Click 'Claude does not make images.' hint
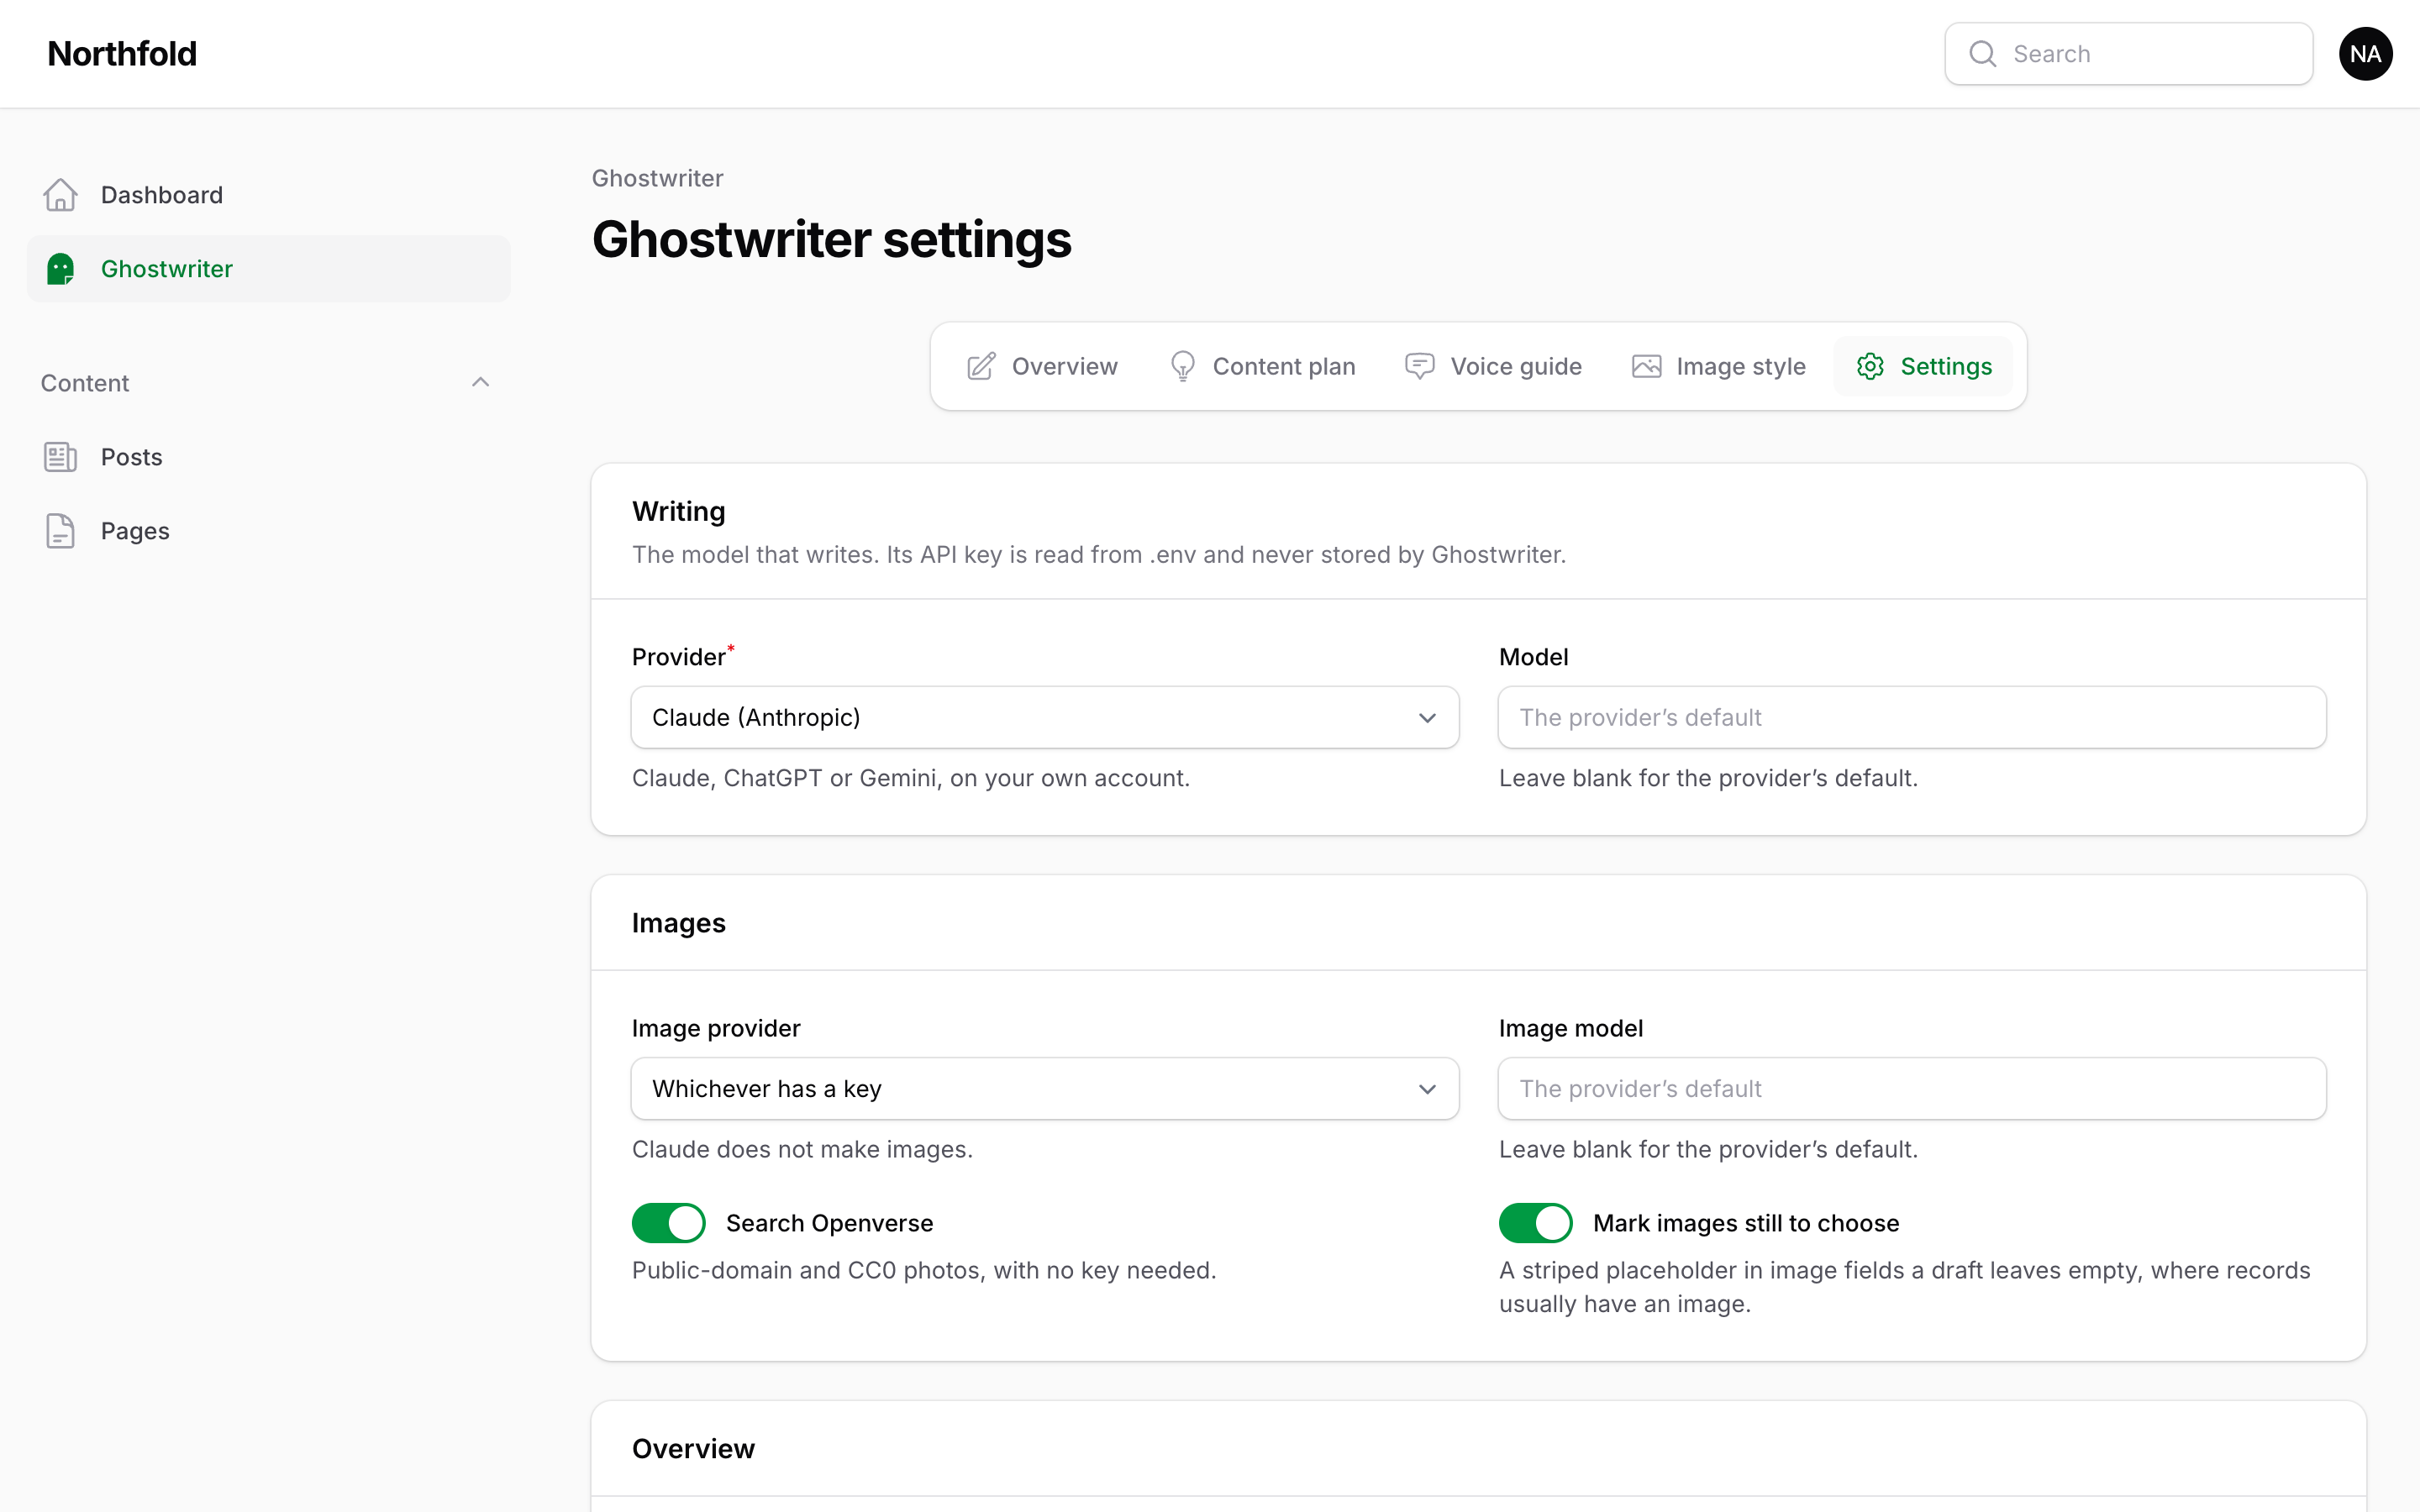This screenshot has height=1512, width=2420. (802, 1149)
